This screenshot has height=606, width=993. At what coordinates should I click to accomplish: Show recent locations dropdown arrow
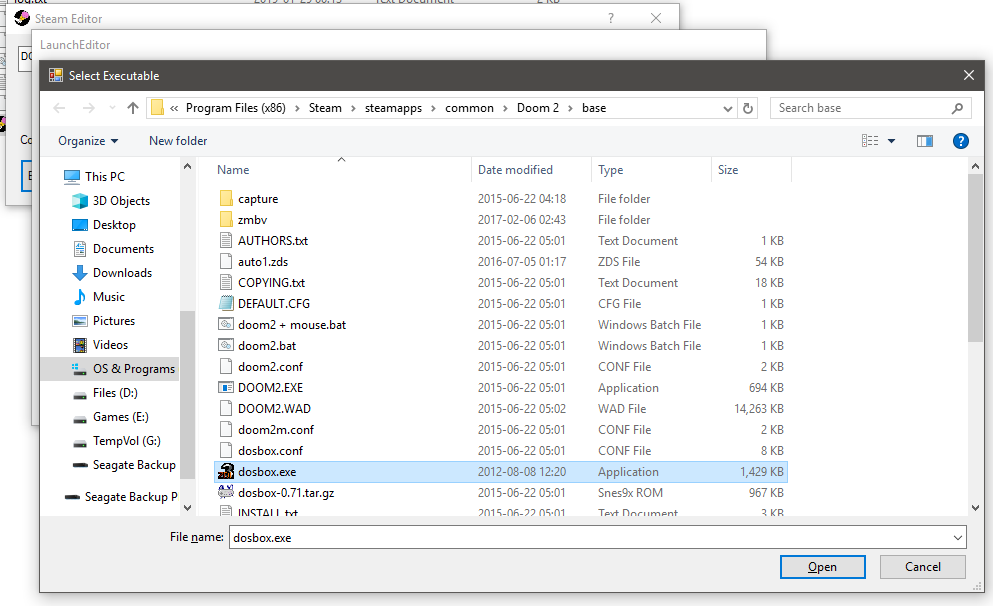click(112, 108)
